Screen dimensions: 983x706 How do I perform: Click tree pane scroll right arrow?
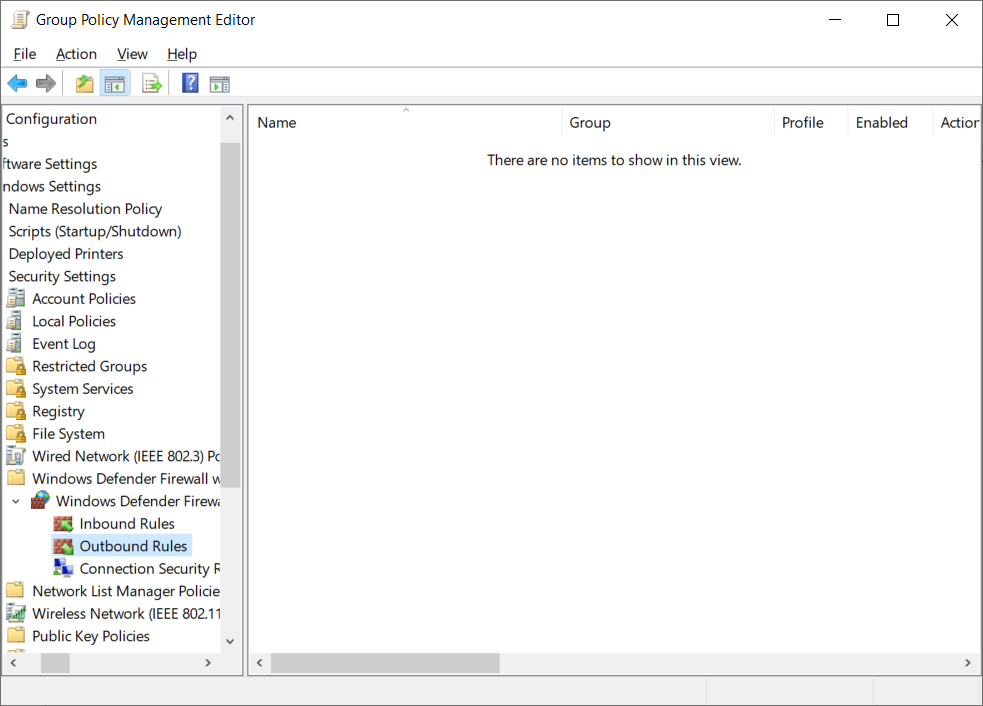click(208, 663)
